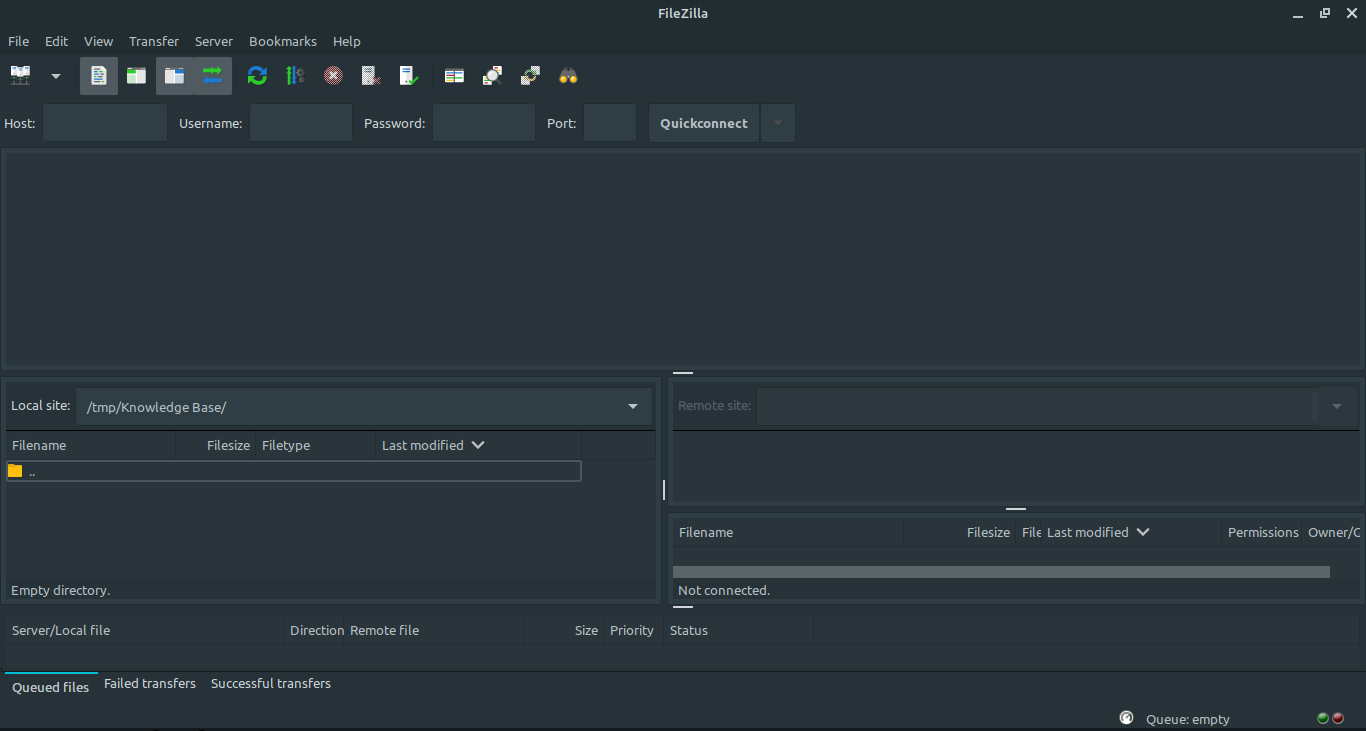This screenshot has width=1366, height=731.
Task: Click Server/Local file queue column header
Action: [145, 630]
